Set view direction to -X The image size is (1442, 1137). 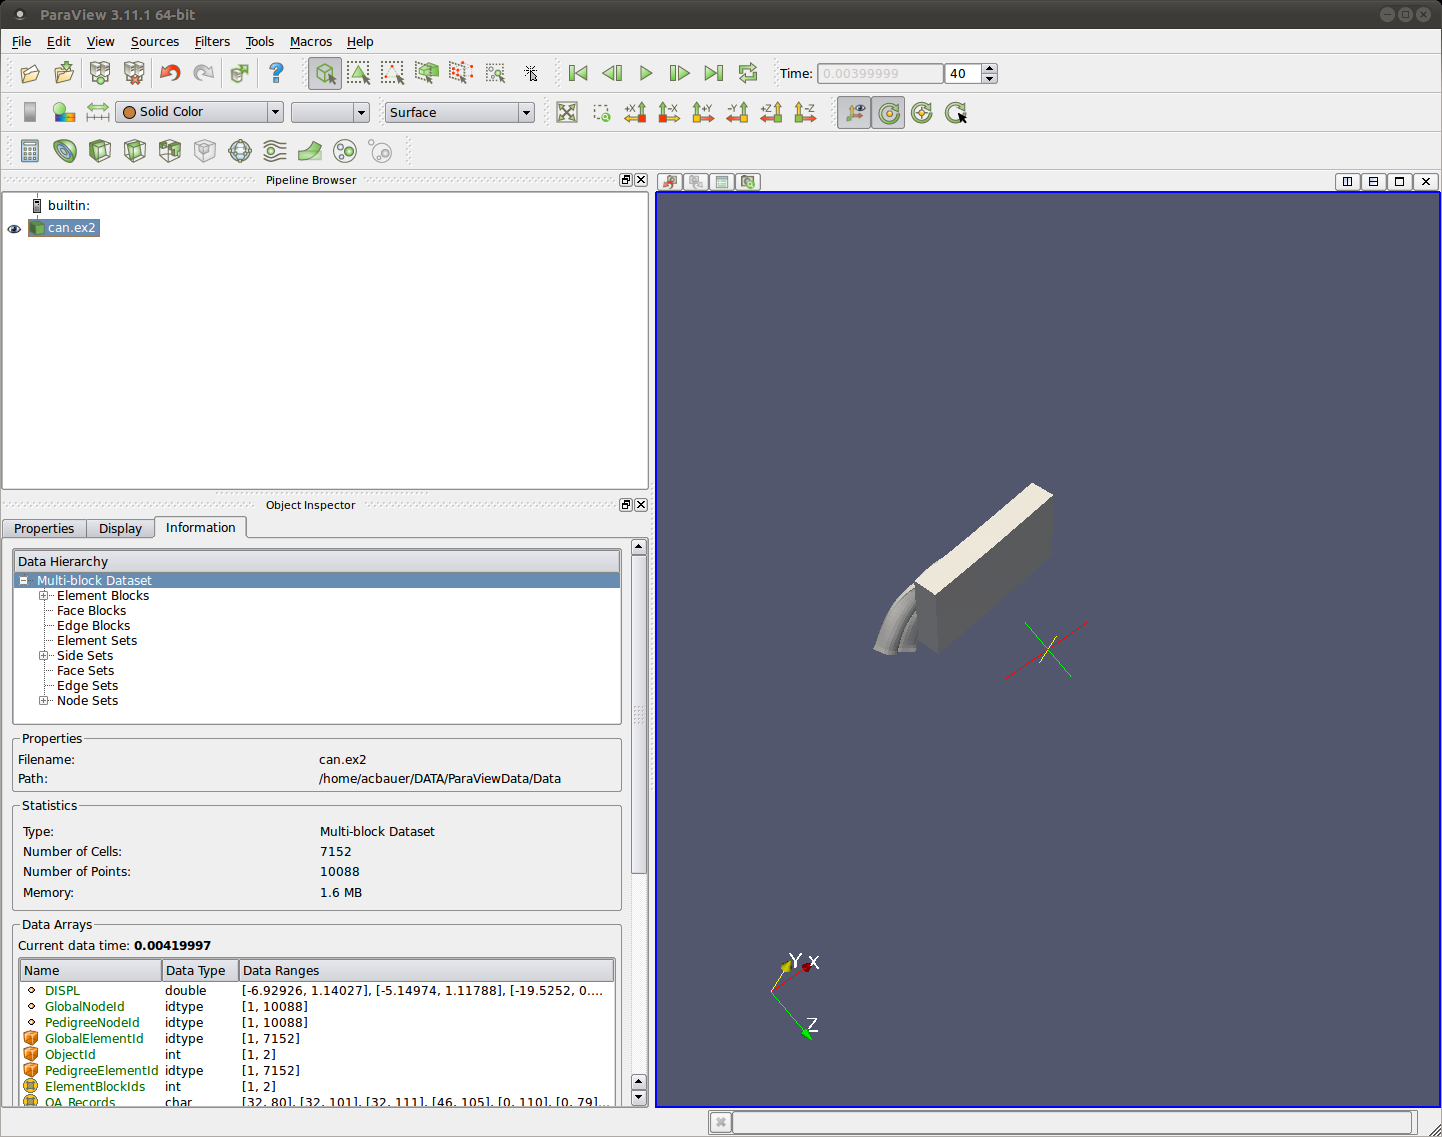[669, 112]
